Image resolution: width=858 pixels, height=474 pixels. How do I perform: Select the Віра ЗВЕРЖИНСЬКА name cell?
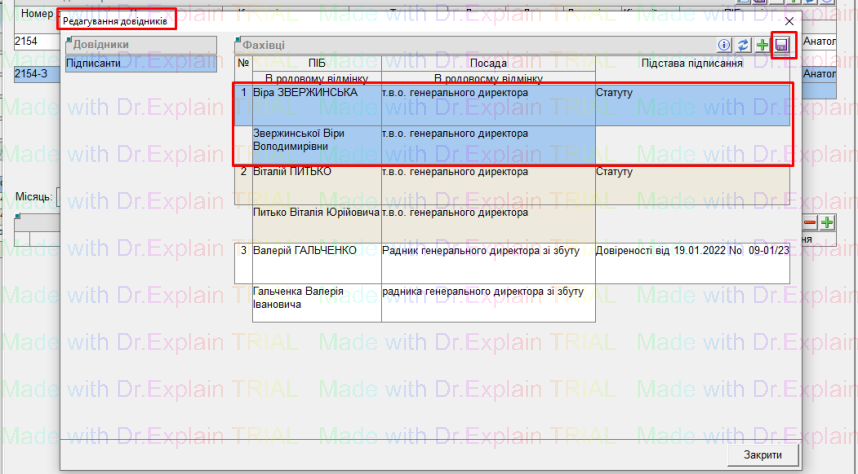[316, 93]
